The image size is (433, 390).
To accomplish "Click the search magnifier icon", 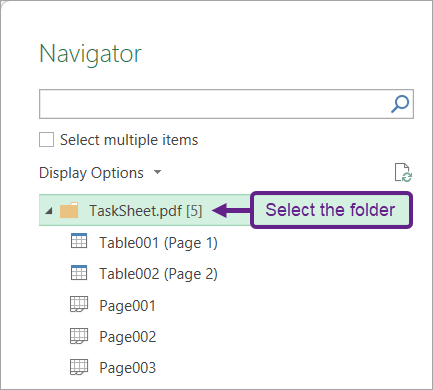I will [400, 104].
